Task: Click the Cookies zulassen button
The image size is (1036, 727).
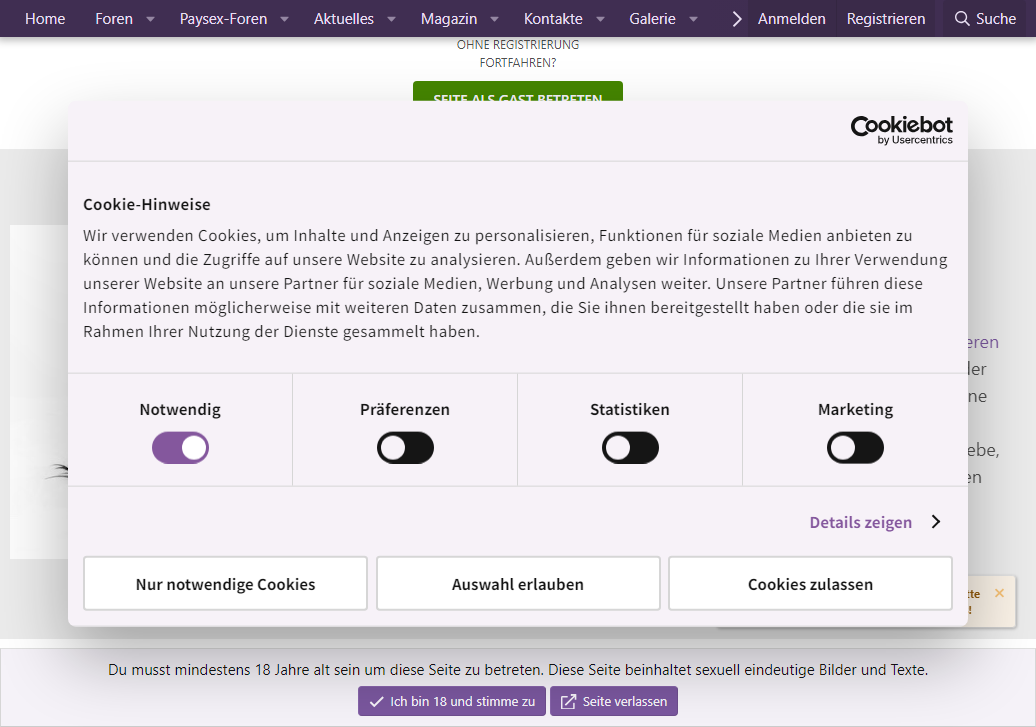Action: click(810, 584)
